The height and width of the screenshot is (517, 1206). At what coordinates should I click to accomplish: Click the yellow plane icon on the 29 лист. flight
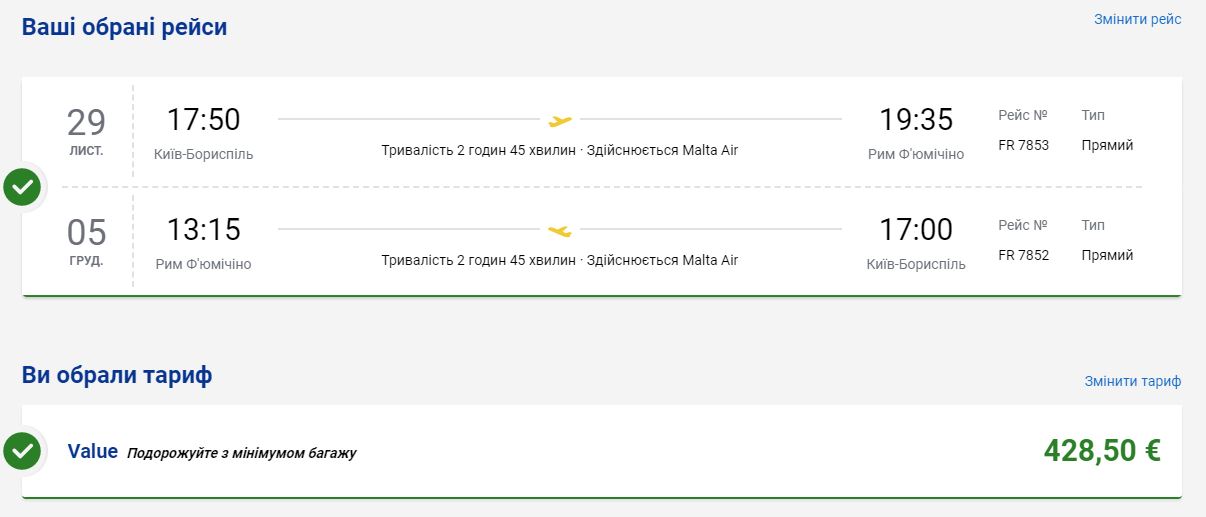pos(560,121)
